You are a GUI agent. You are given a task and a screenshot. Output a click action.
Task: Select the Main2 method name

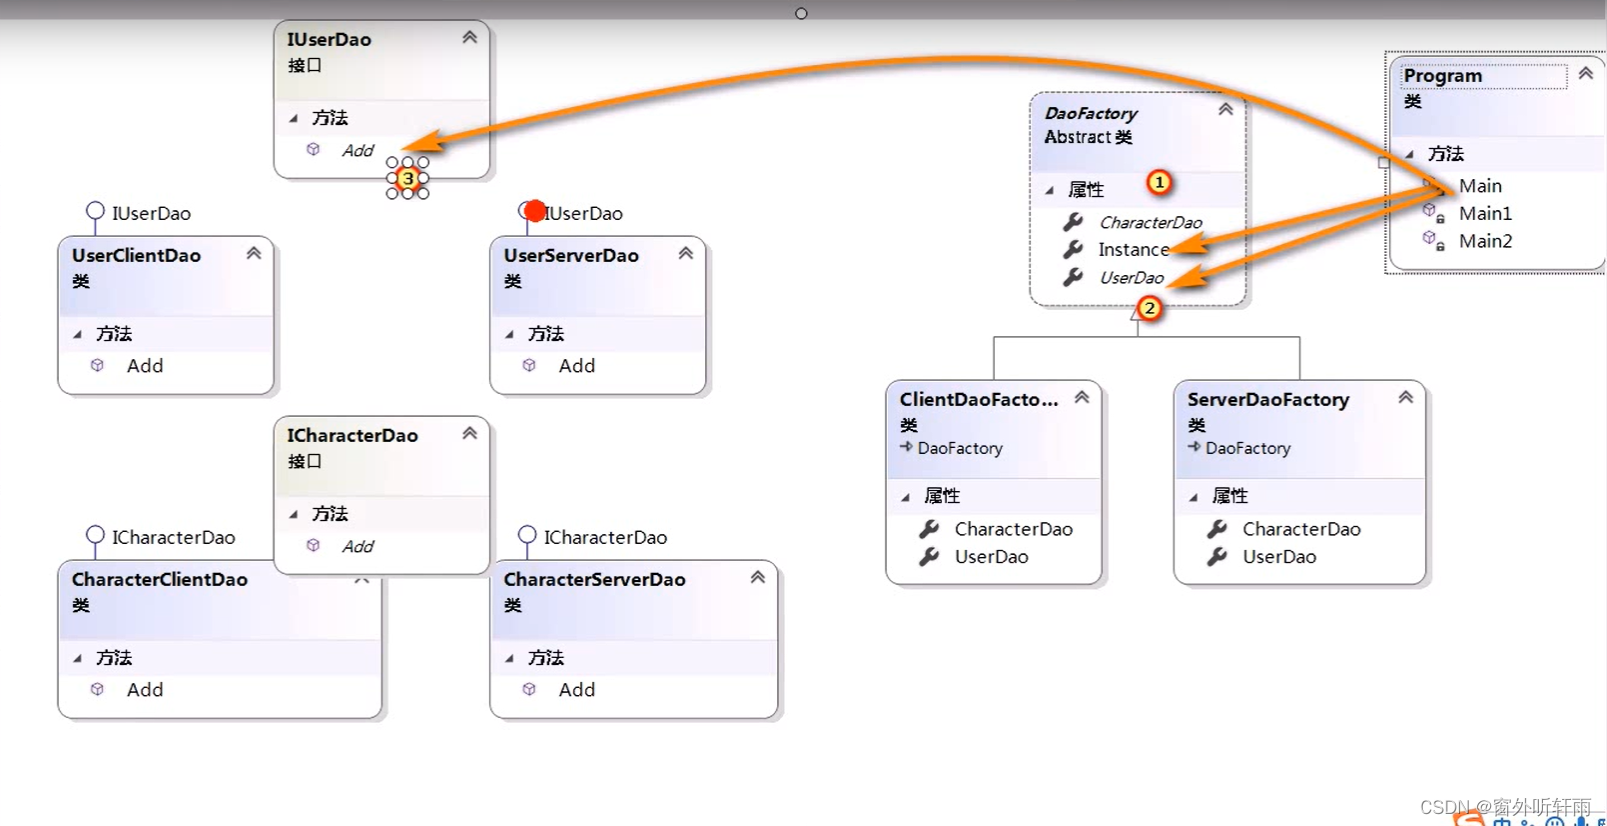point(1485,241)
